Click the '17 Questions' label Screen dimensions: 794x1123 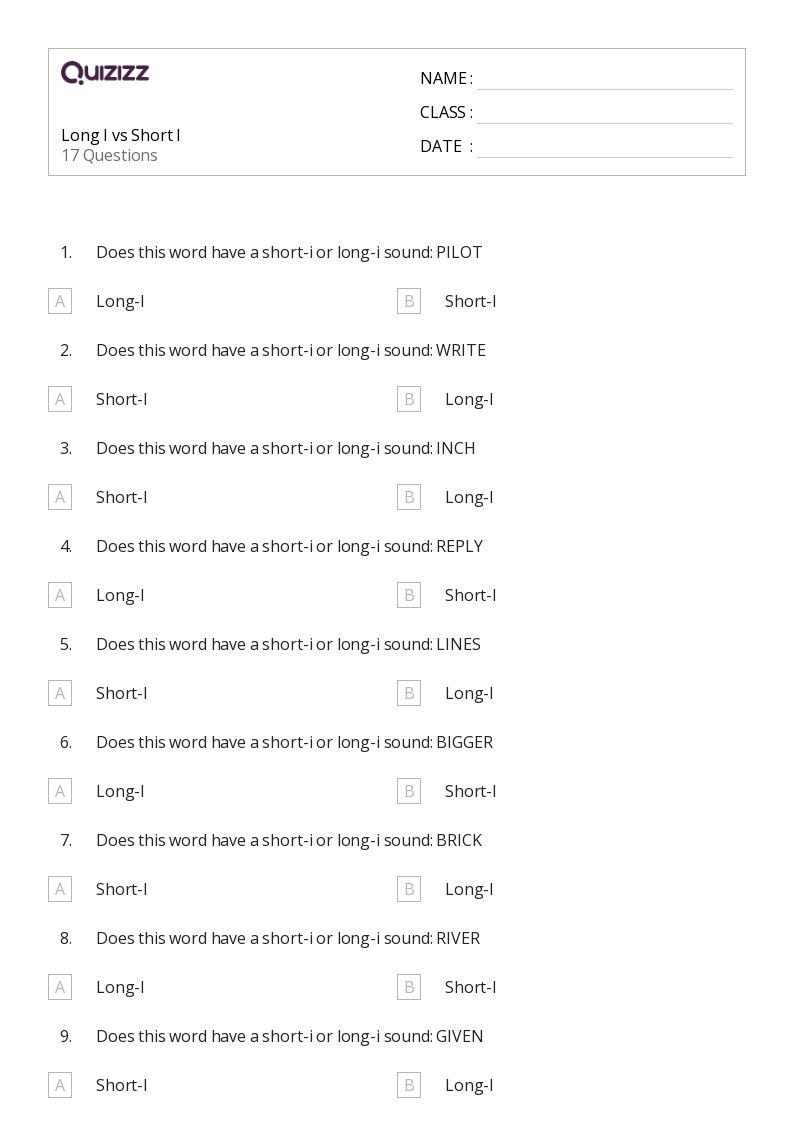pyautogui.click(x=110, y=155)
